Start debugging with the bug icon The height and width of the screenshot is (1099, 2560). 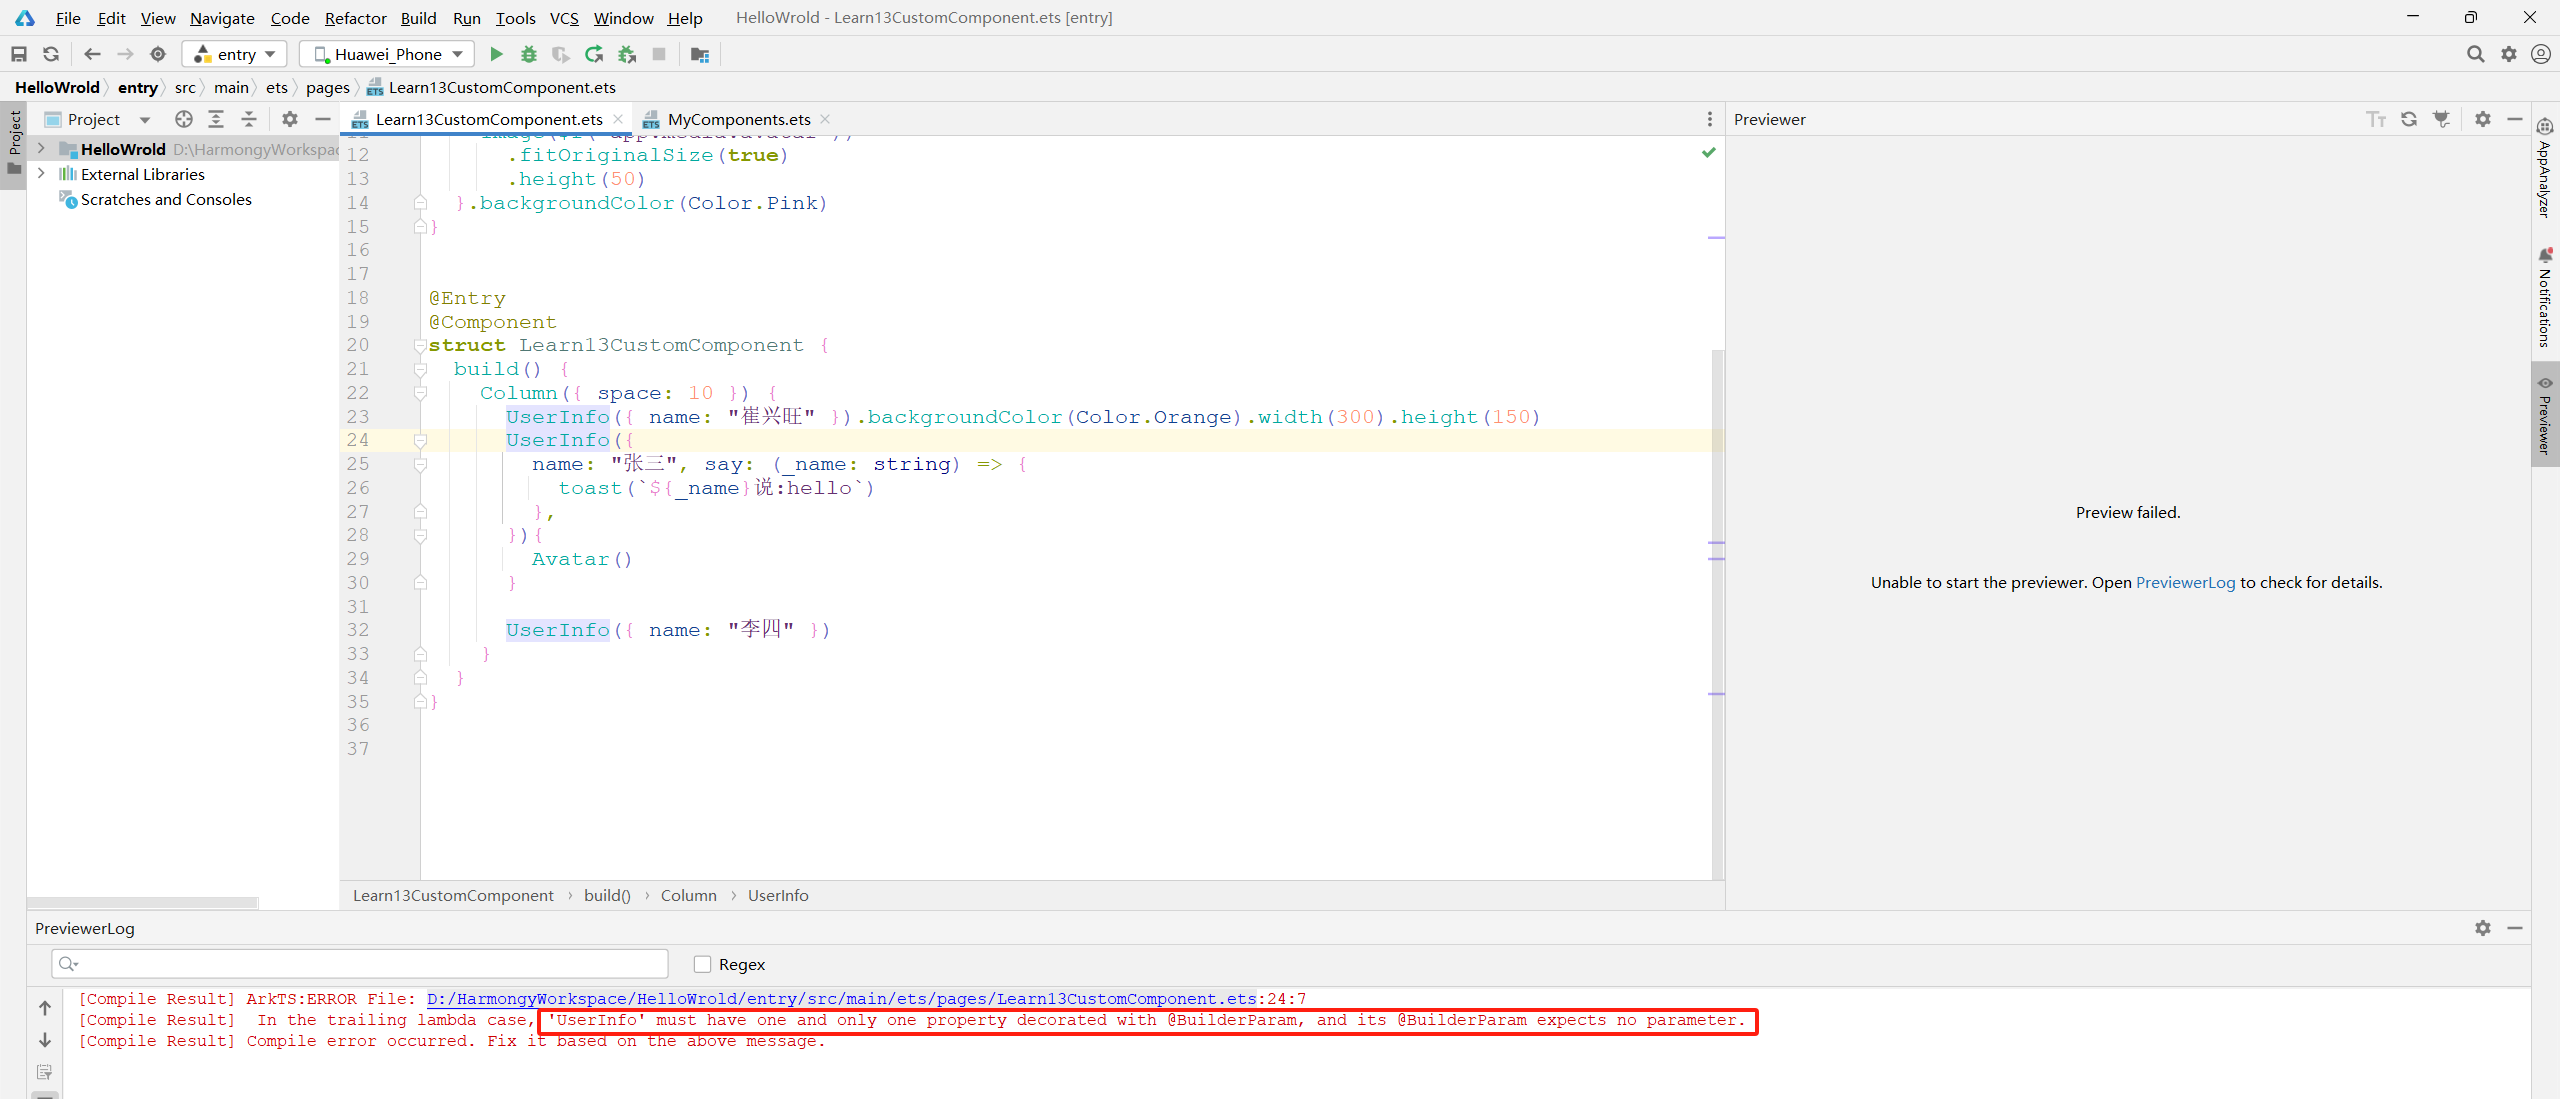pyautogui.click(x=529, y=54)
